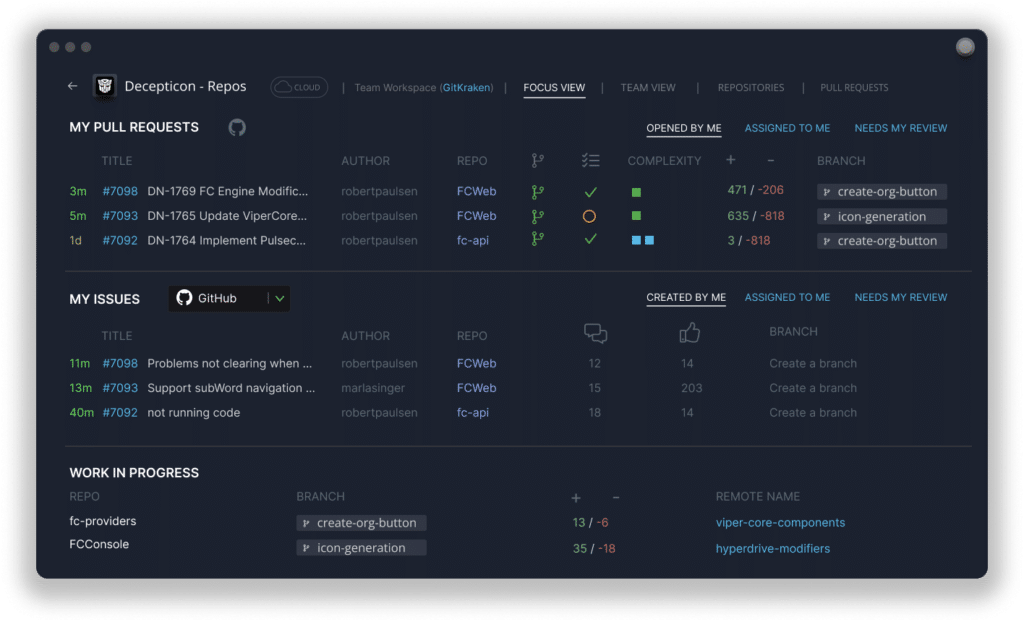The width and height of the screenshot is (1024, 622).
Task: Click the thumbs-up icon column header
Action: click(690, 333)
